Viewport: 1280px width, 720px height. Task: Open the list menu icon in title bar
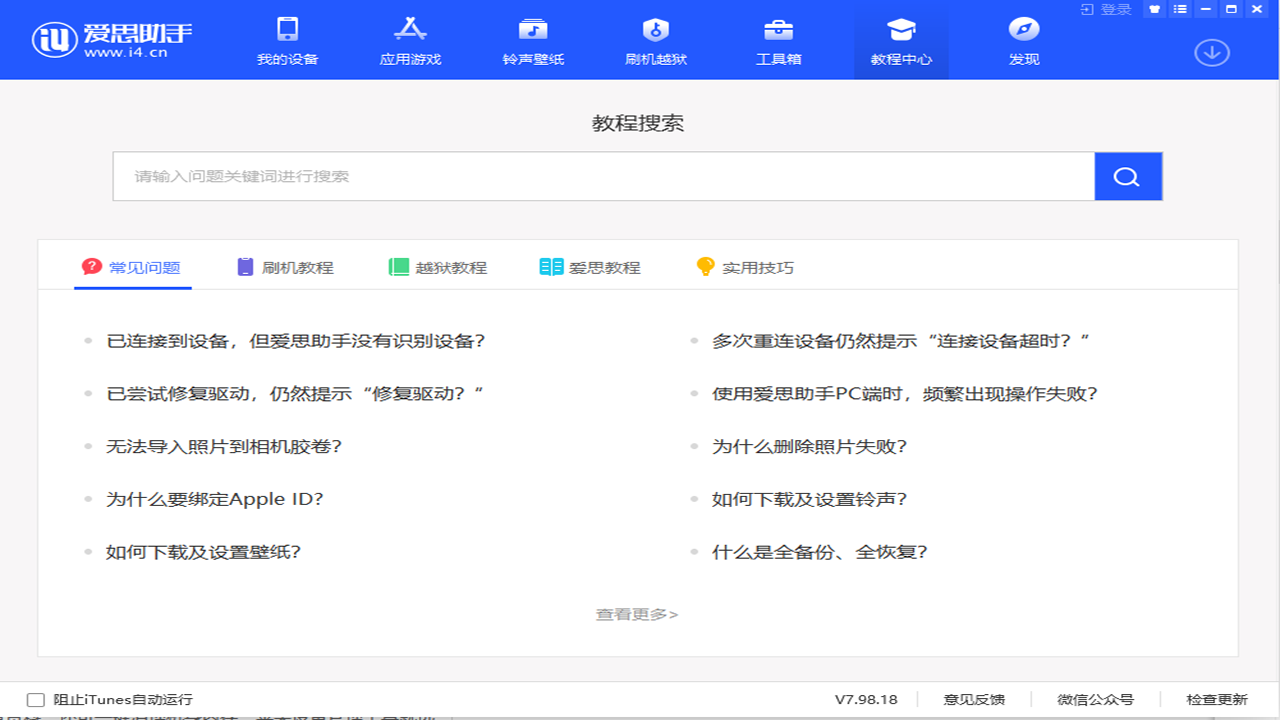point(1181,9)
